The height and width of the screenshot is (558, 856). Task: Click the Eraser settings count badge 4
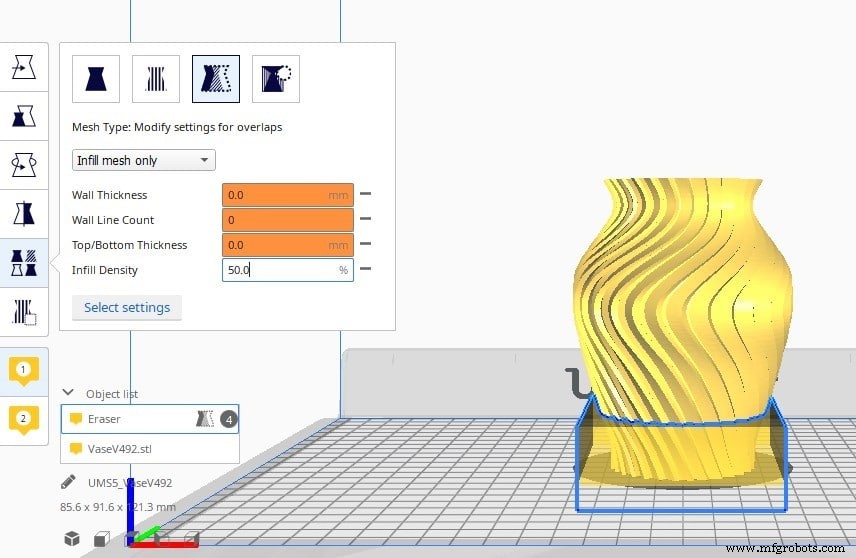point(229,419)
